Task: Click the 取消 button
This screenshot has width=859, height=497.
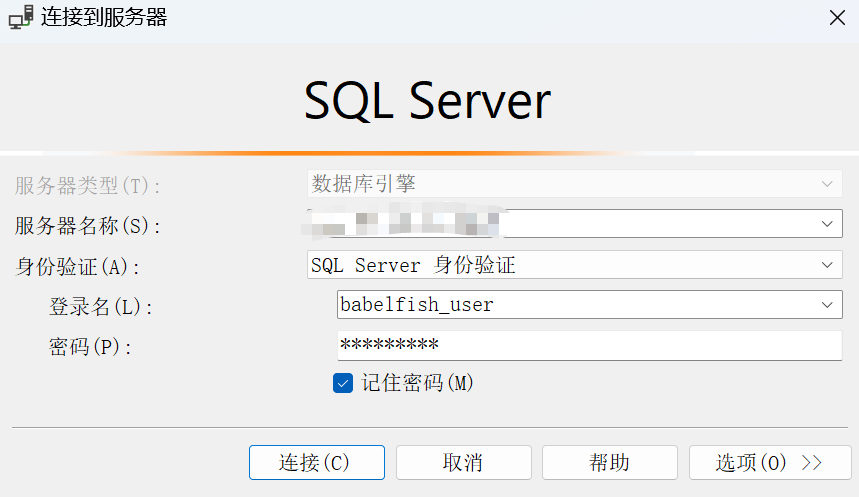Action: [462, 463]
